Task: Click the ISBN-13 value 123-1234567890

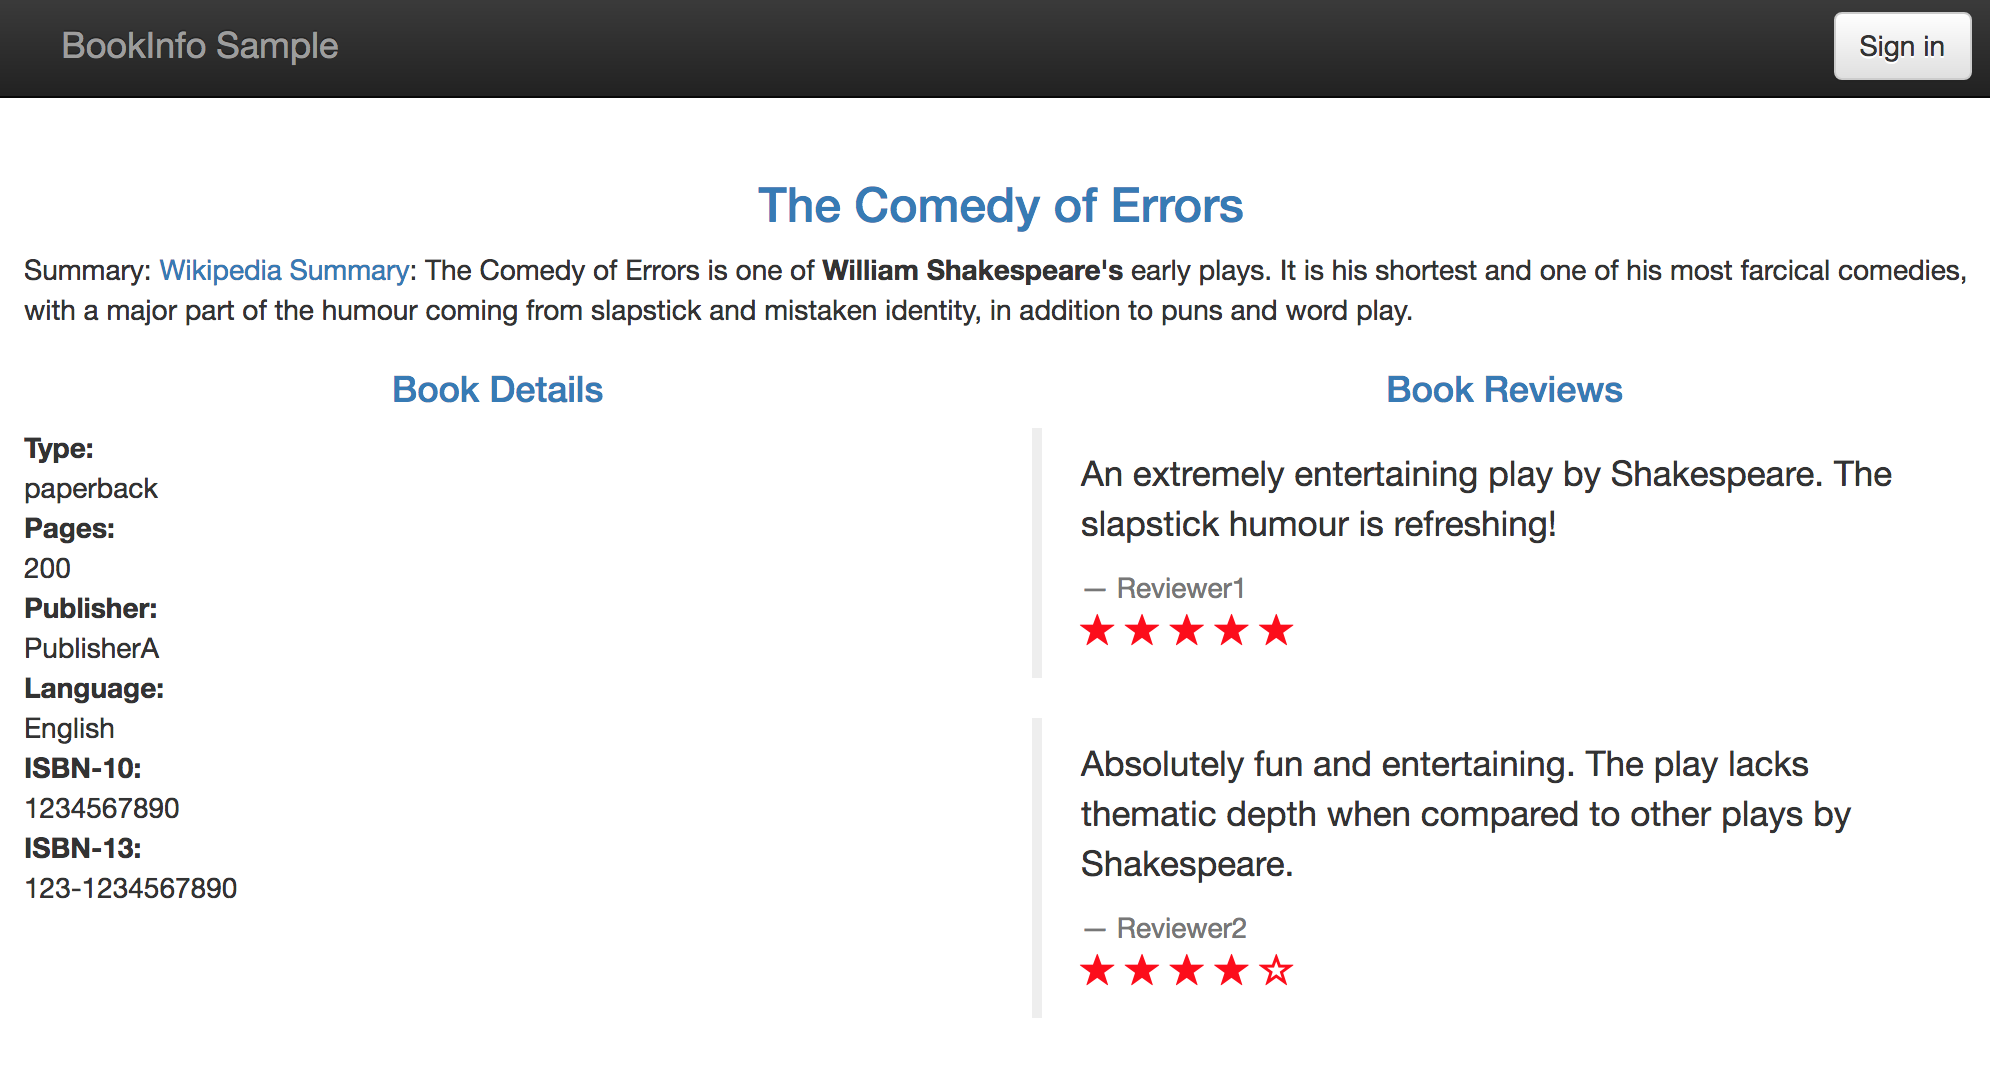Action: click(131, 889)
